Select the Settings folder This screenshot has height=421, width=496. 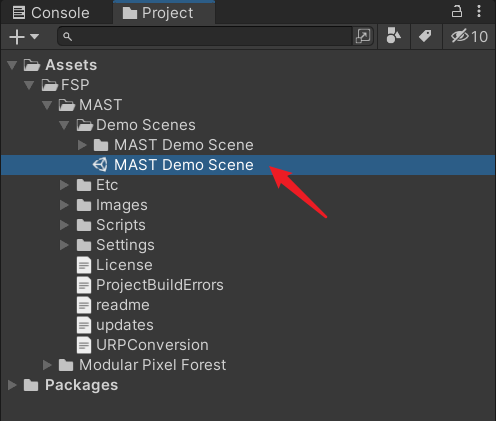tap(125, 245)
